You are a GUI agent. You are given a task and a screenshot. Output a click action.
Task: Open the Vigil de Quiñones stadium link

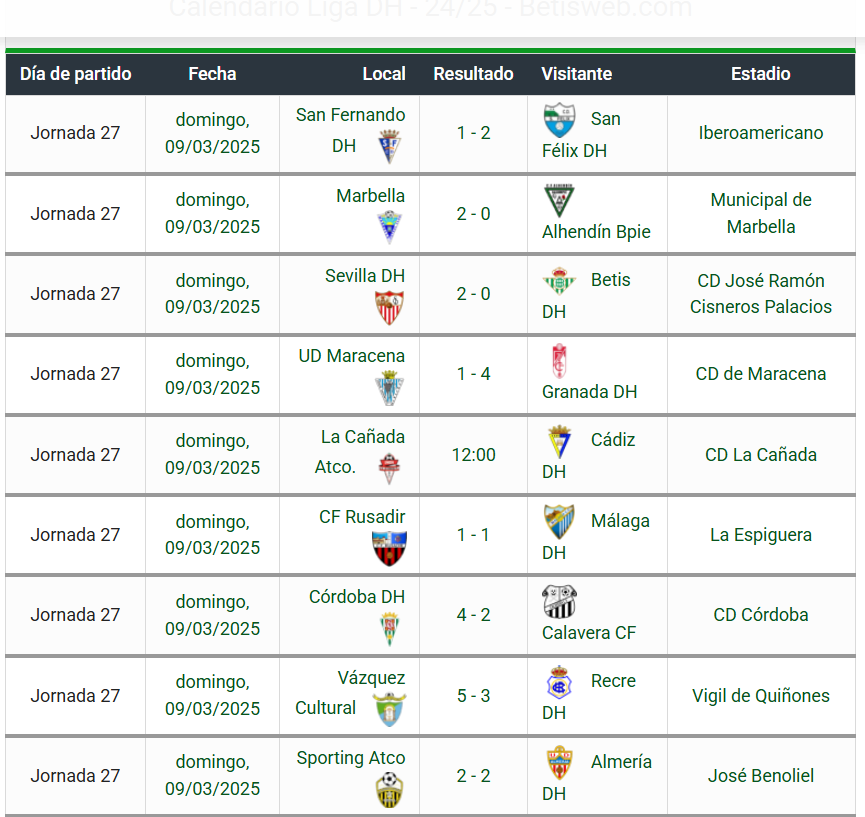pyautogui.click(x=761, y=696)
